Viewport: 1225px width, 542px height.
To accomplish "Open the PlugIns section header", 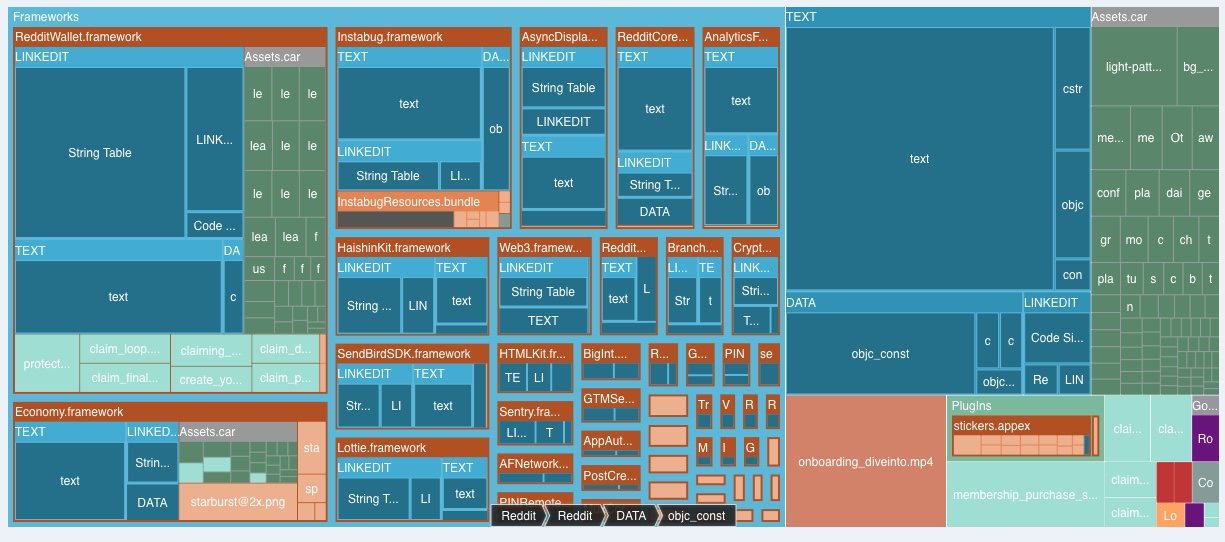I will (1025, 406).
